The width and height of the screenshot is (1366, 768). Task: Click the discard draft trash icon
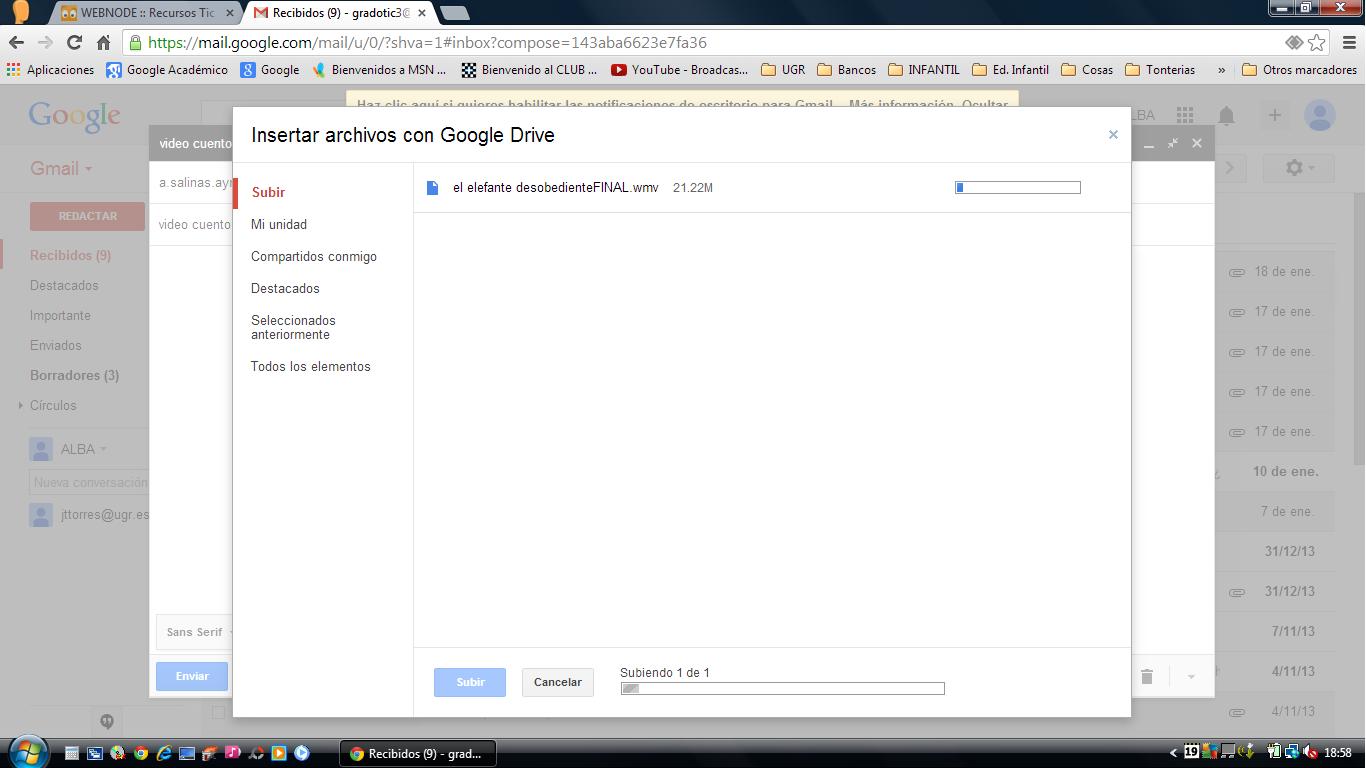click(x=1147, y=677)
